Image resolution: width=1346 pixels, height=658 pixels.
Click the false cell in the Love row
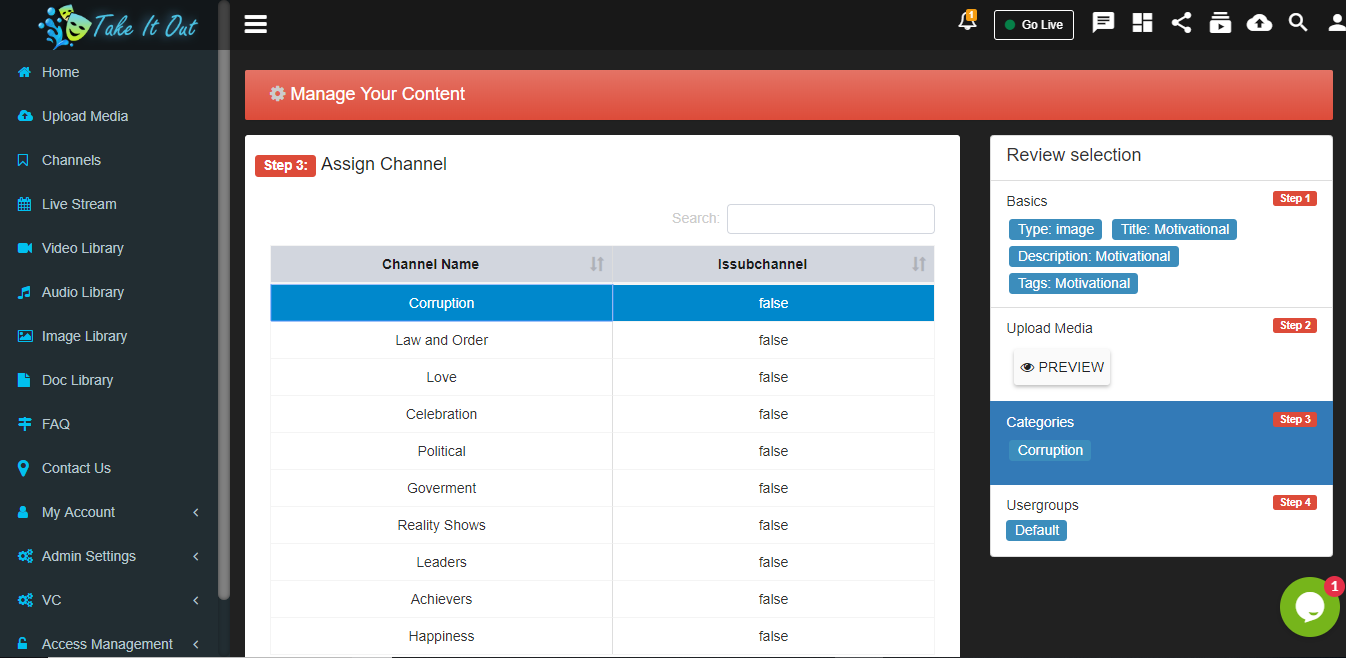773,377
